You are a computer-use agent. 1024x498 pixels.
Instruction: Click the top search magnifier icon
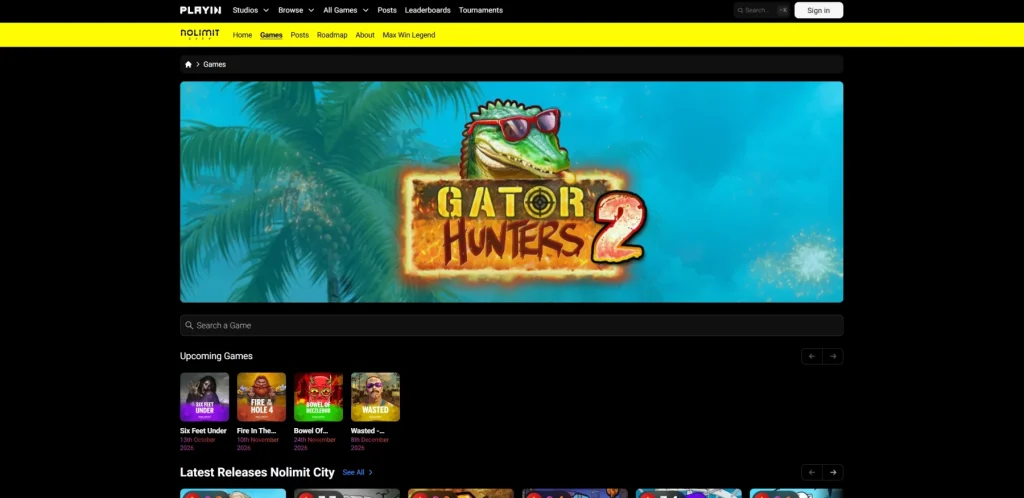coord(741,10)
